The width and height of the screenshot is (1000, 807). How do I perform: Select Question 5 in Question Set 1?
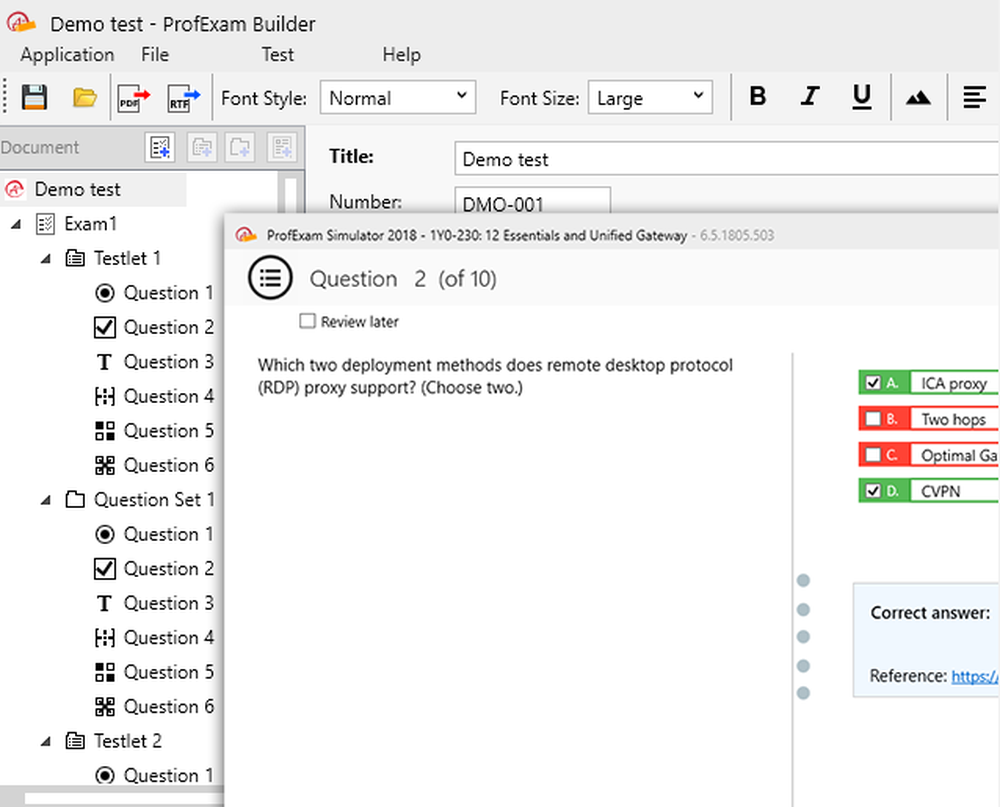[x=168, y=672]
